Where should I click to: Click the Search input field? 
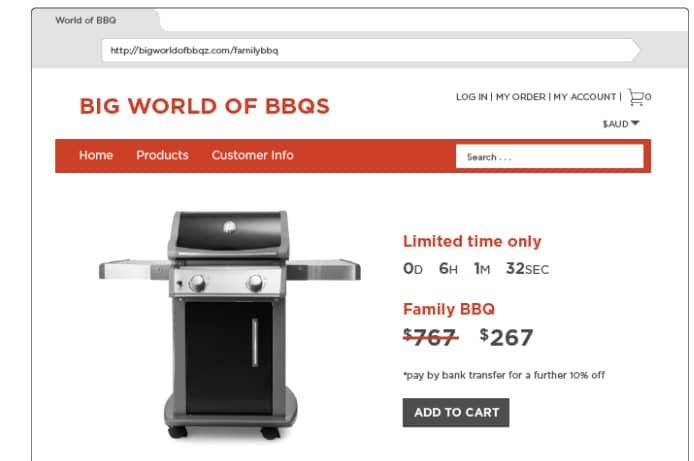pyautogui.click(x=549, y=156)
